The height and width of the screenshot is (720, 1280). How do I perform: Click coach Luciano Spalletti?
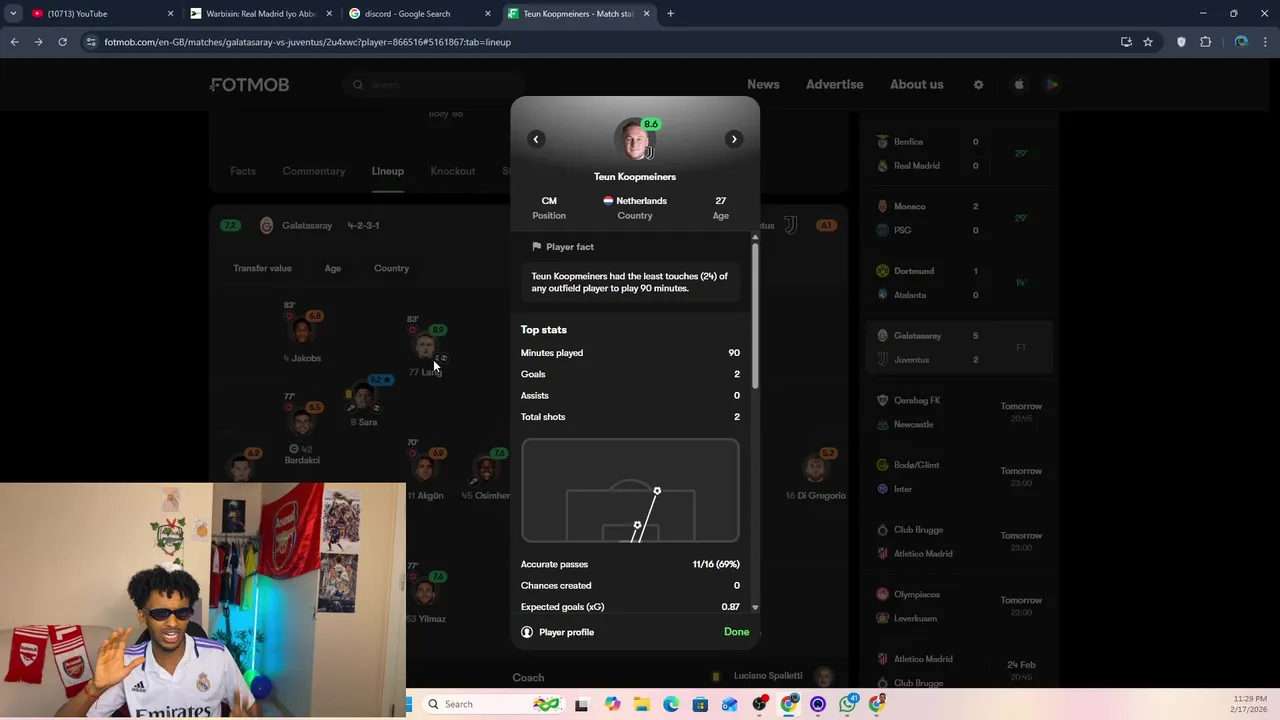(x=770, y=677)
